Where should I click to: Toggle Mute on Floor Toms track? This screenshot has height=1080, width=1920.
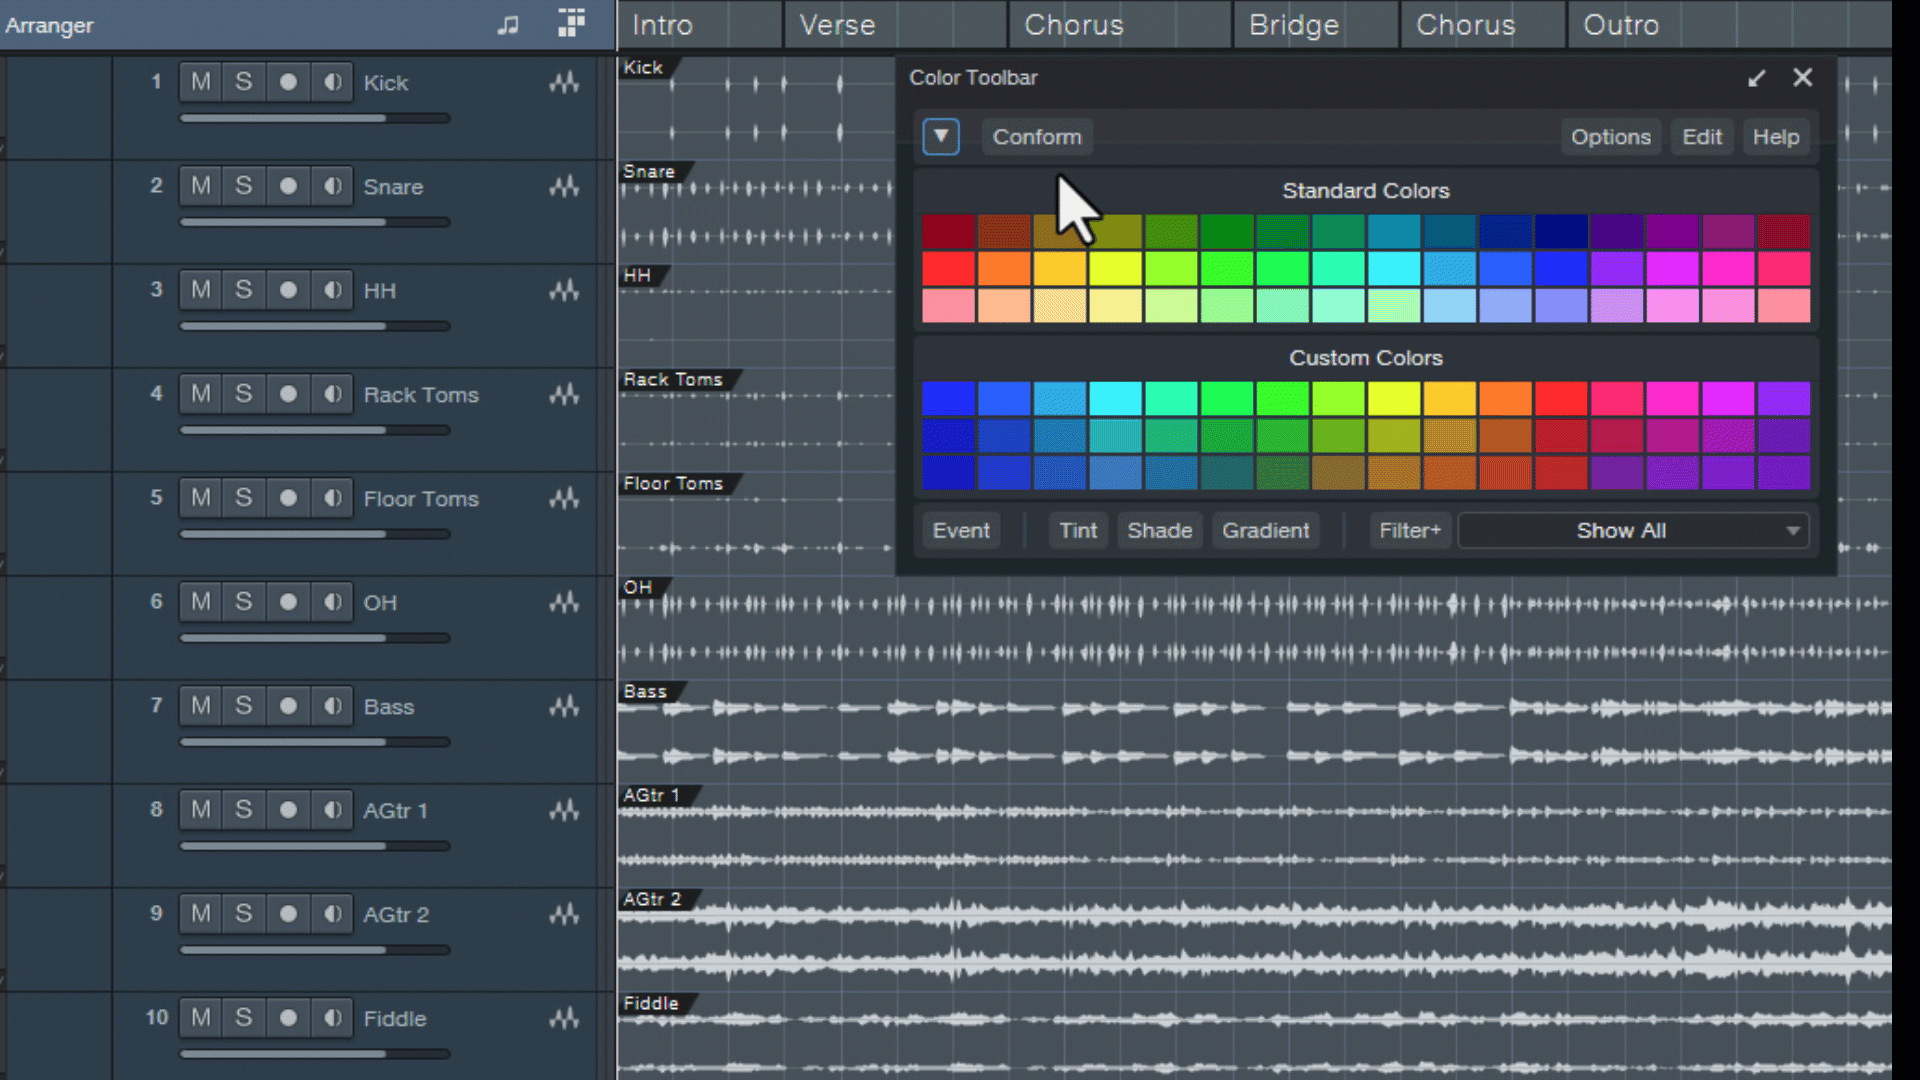pyautogui.click(x=200, y=497)
